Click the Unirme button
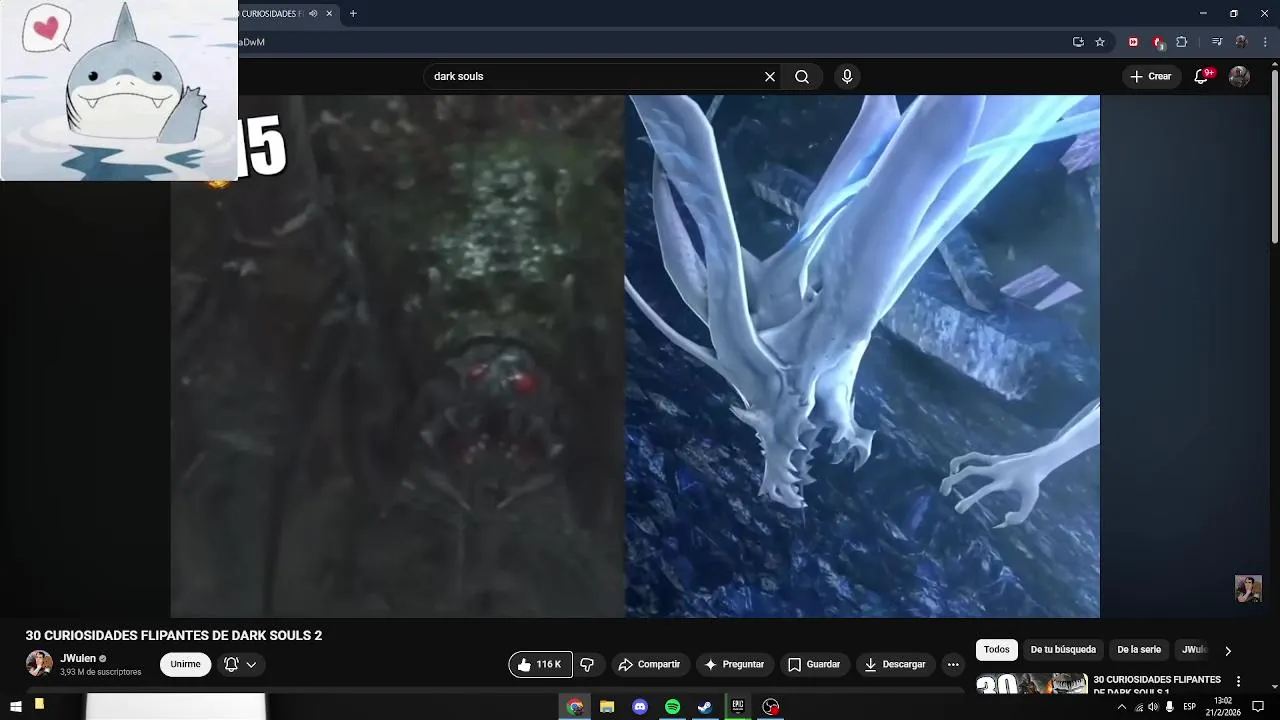 point(185,664)
